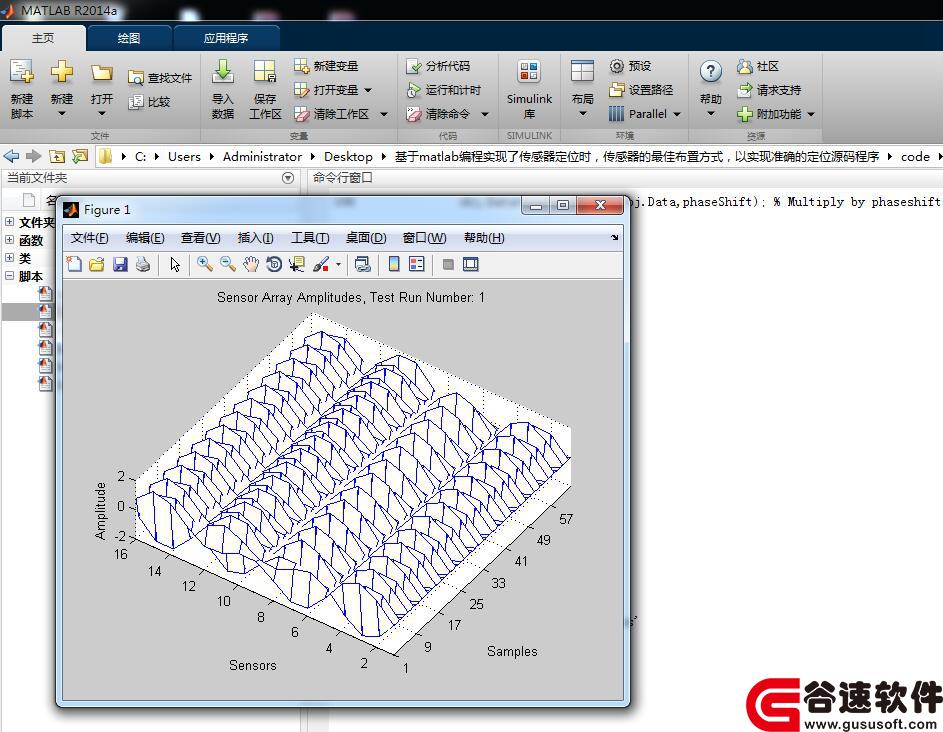Open Brush tool color dropdown arrow

[x=339, y=265]
